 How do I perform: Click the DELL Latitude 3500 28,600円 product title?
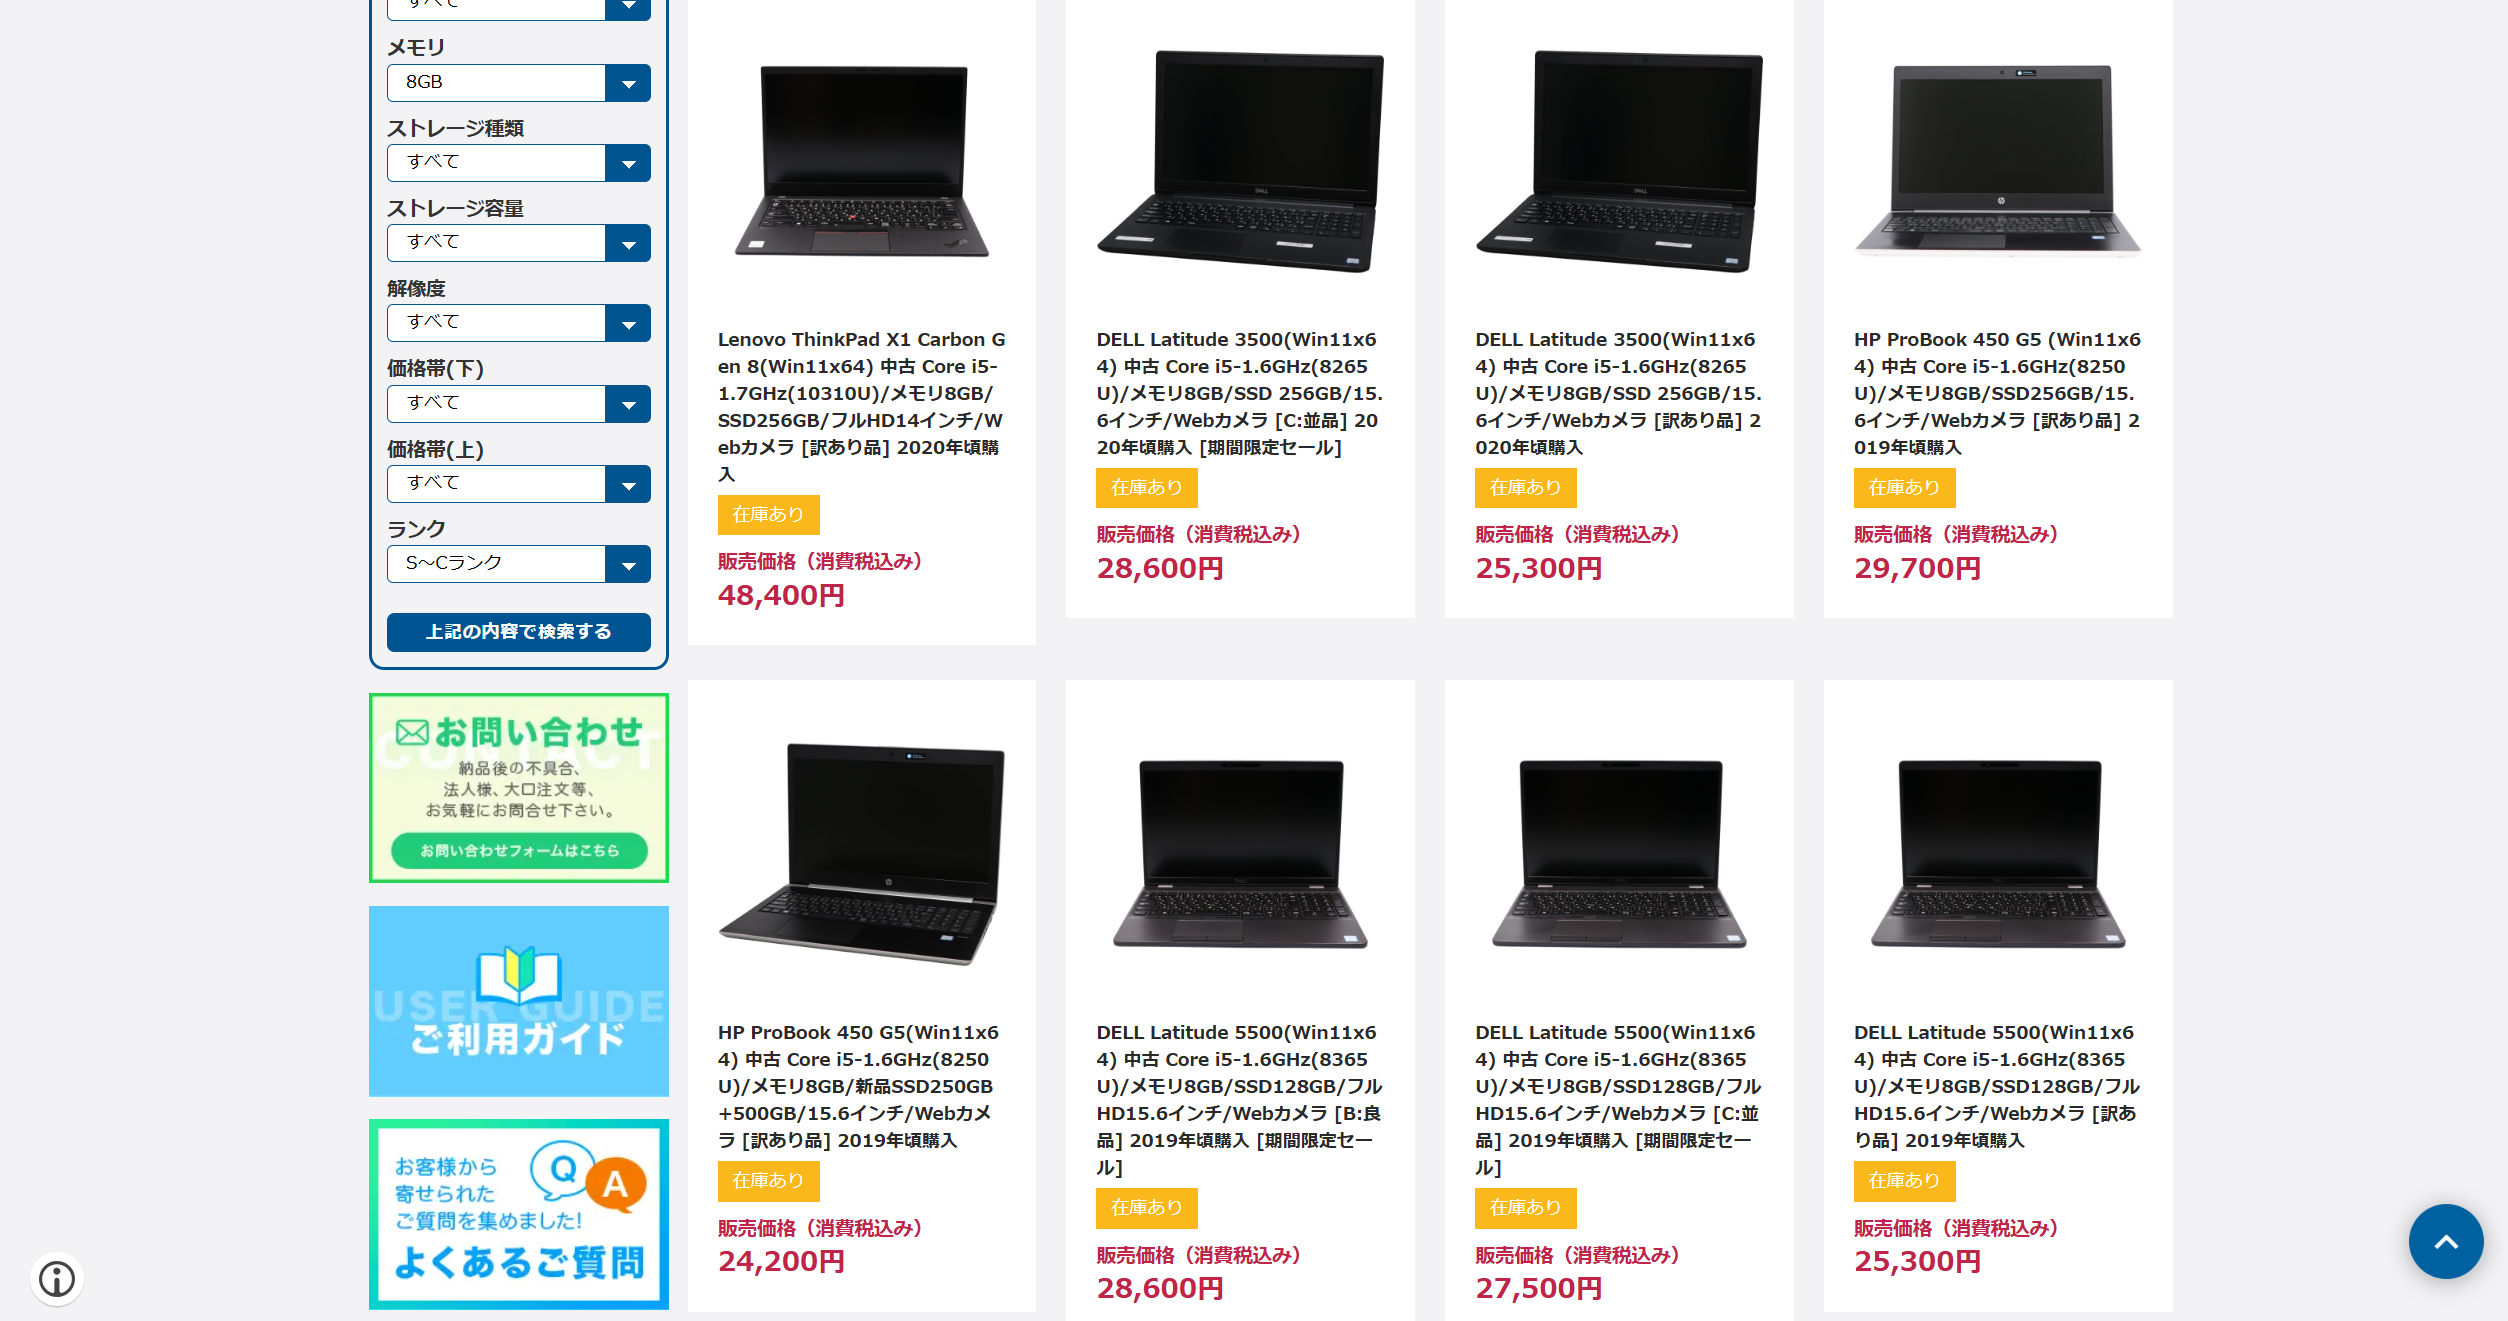point(1240,393)
